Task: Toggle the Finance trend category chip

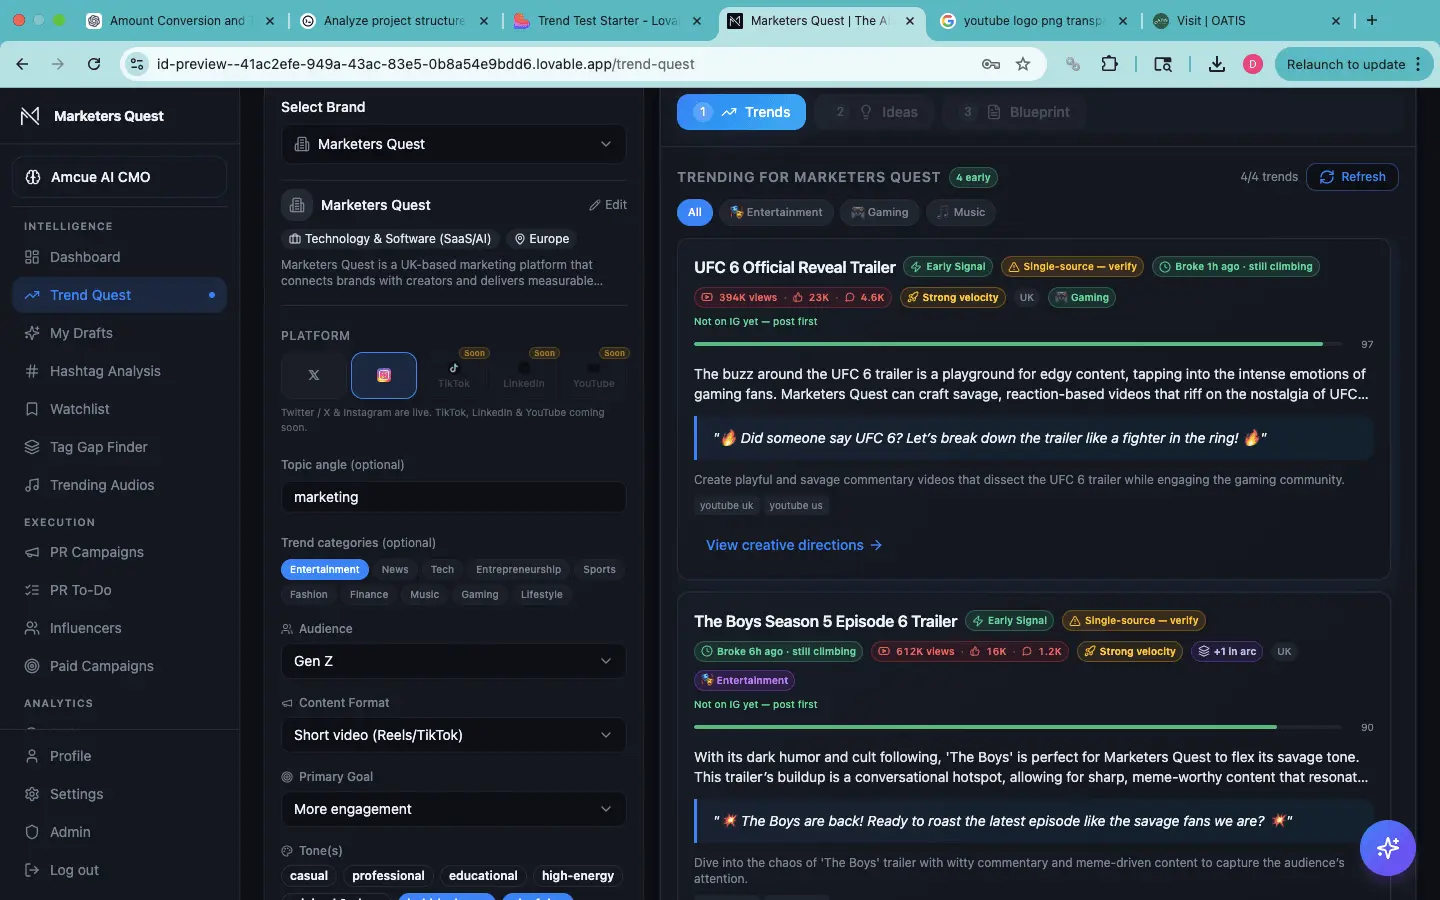Action: [x=369, y=594]
